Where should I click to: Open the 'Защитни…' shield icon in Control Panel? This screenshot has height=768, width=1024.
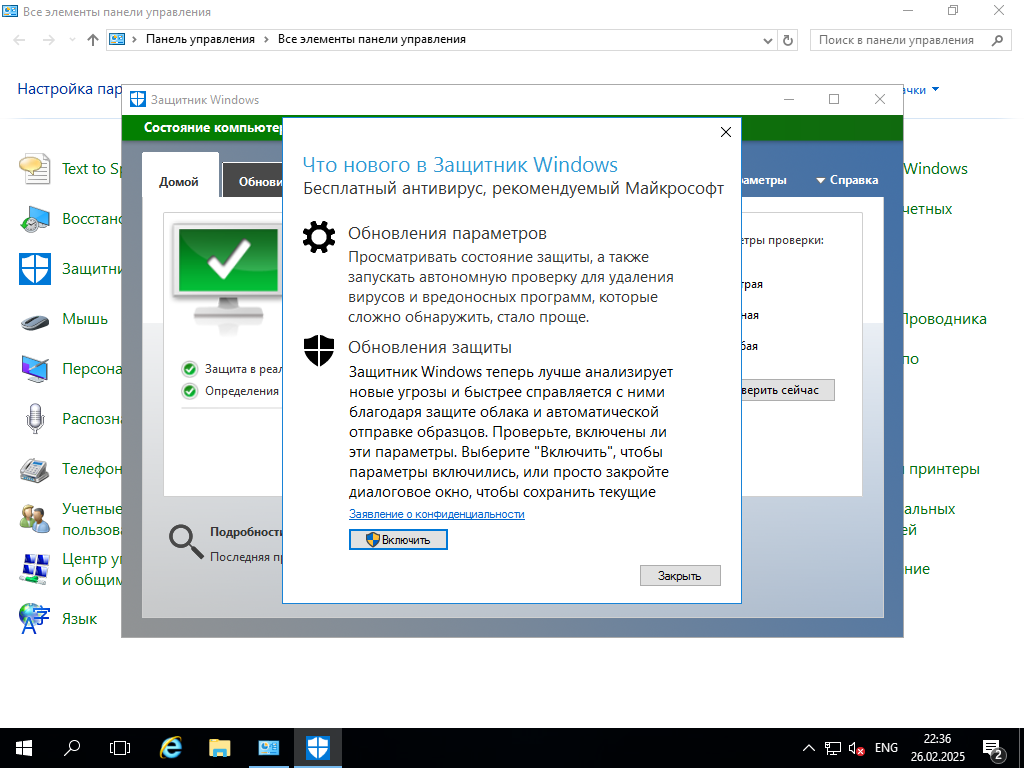coord(35,268)
